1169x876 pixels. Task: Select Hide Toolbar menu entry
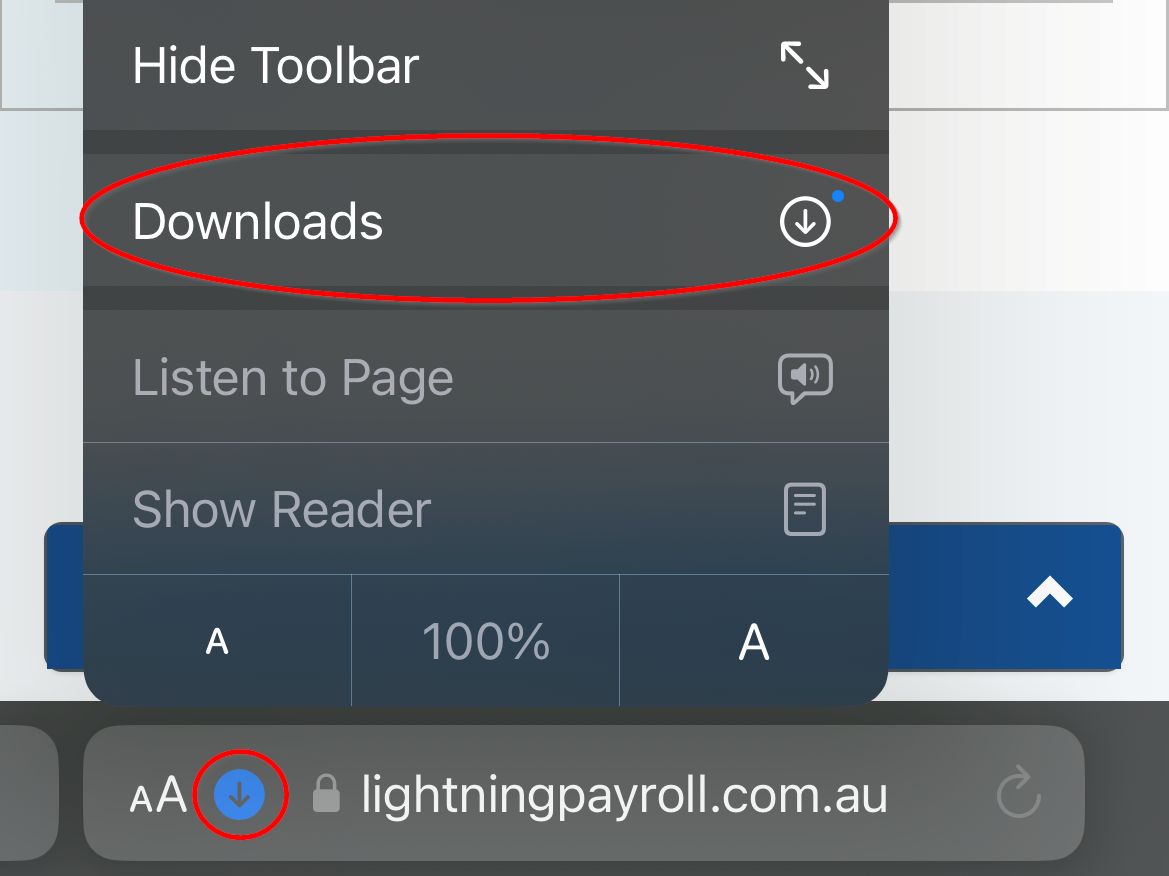pyautogui.click(x=485, y=66)
